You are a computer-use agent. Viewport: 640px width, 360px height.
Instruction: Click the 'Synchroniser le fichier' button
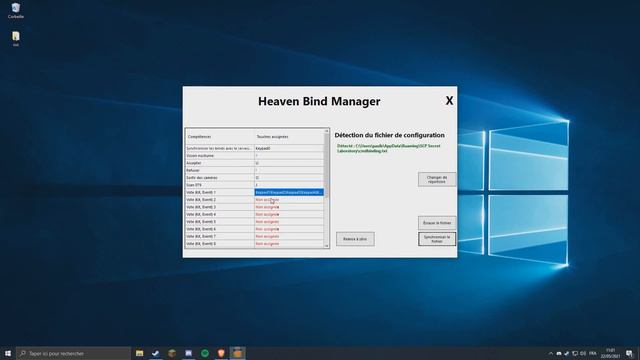437,239
